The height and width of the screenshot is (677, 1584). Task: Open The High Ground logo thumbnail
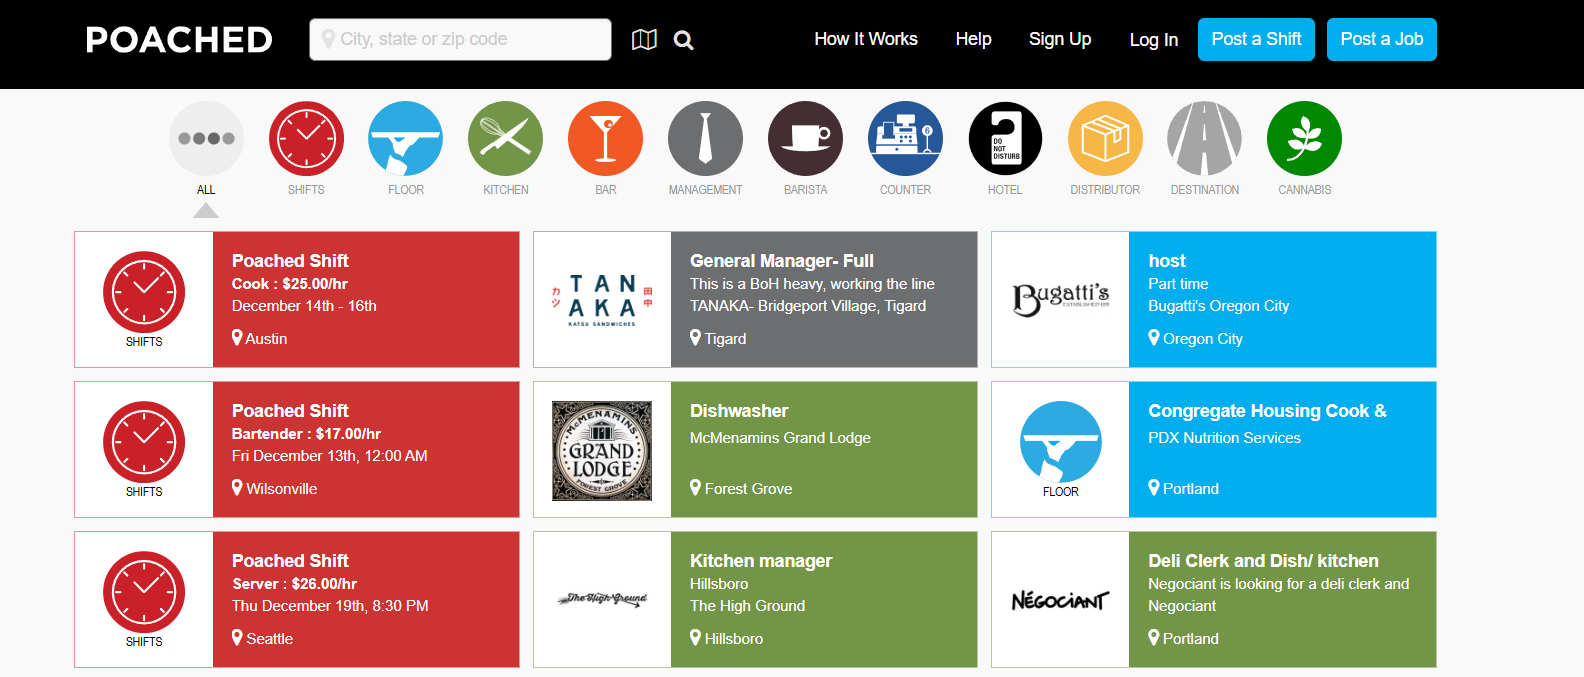coord(602,599)
